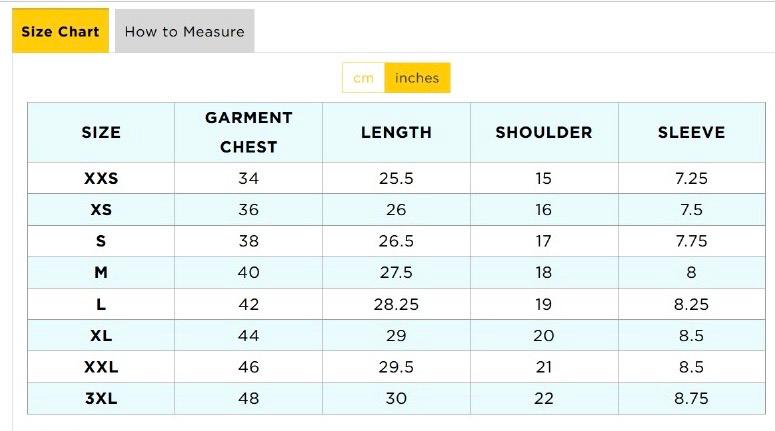Click length value 30 in 3XL row
This screenshot has height=431, width=775.
[x=396, y=398]
